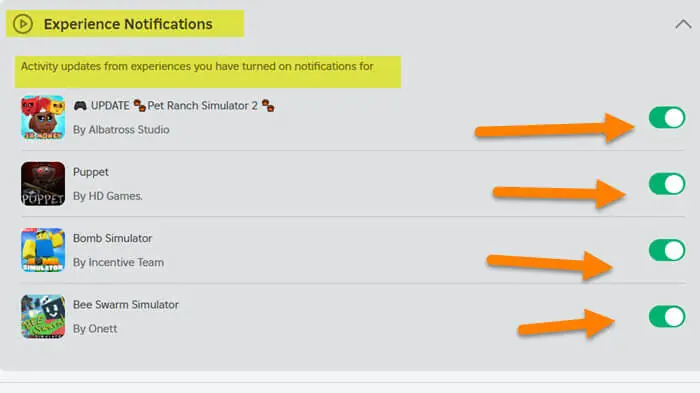This screenshot has width=700, height=393.
Task: Click the paw print emoji before Pet Ranch
Action: (140, 106)
